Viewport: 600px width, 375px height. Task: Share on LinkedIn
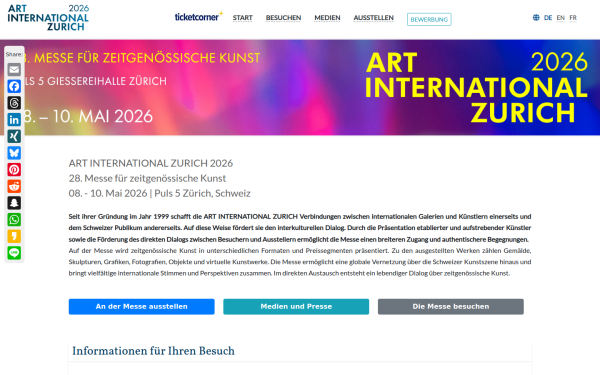pos(14,120)
